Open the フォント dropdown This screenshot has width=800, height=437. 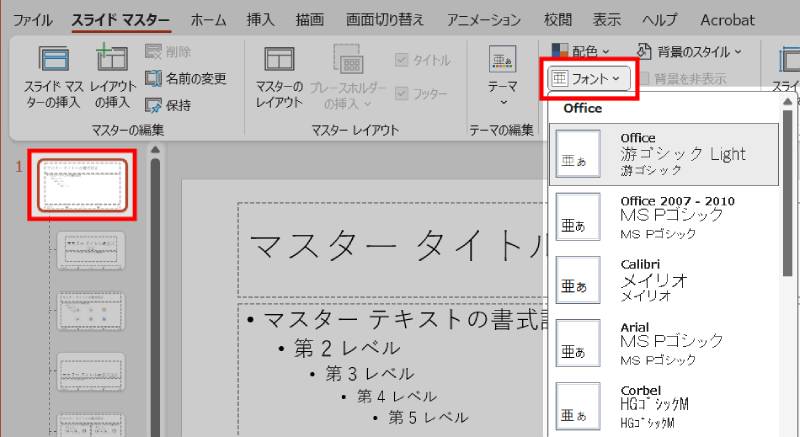589,79
